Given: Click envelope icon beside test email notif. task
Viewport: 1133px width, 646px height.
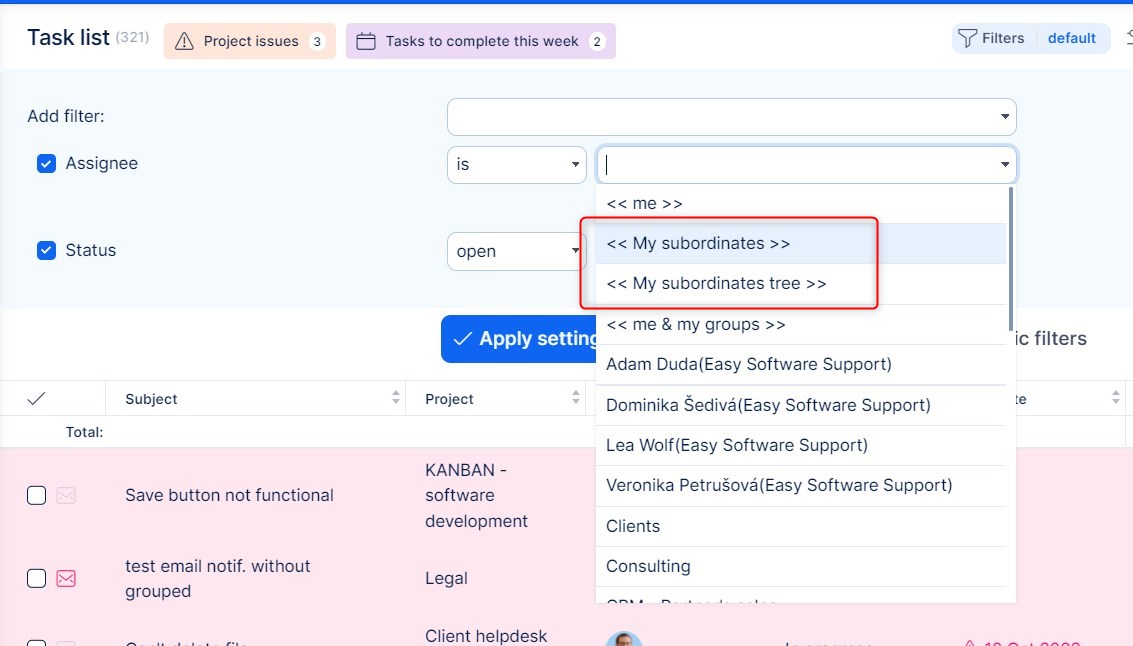Looking at the screenshot, I should pos(66,578).
